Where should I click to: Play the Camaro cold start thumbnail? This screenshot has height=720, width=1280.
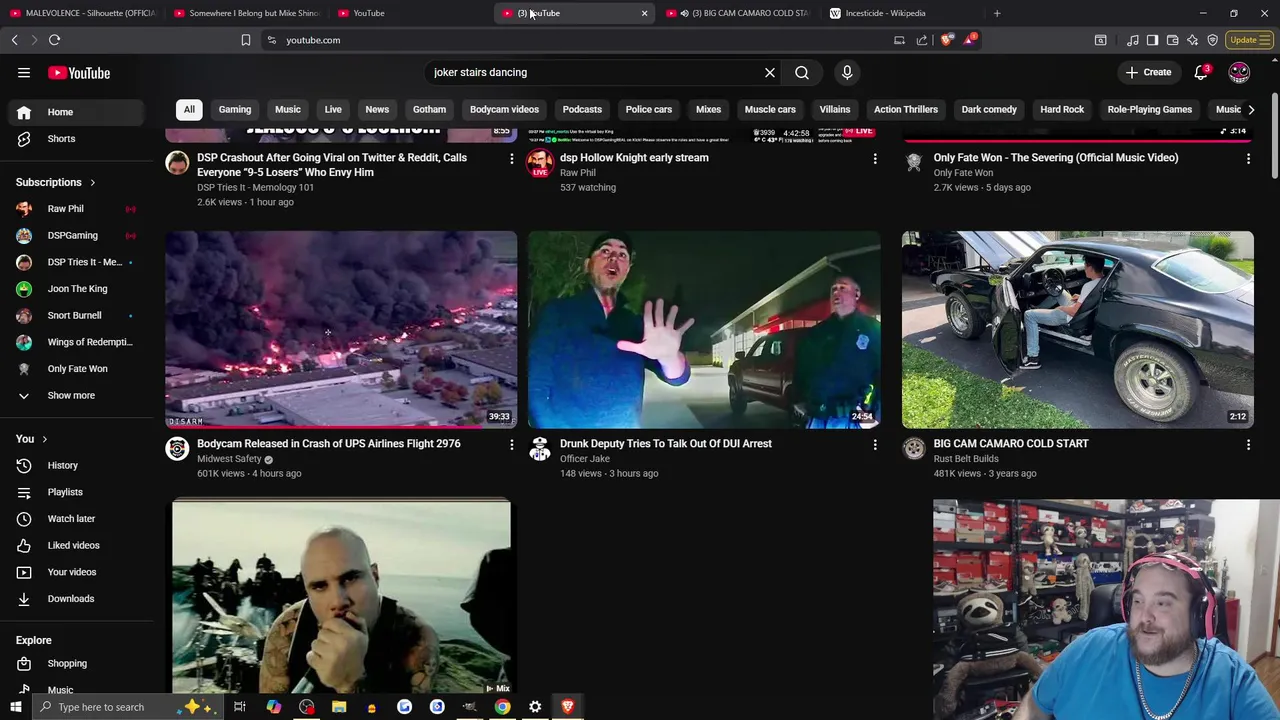pos(1077,330)
